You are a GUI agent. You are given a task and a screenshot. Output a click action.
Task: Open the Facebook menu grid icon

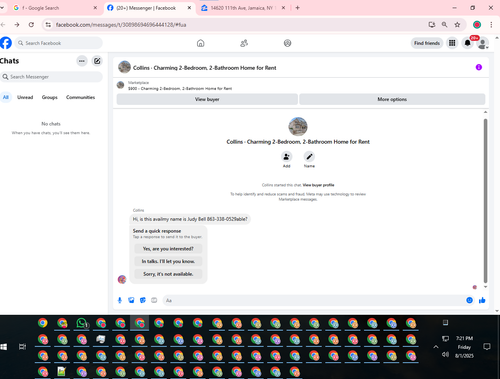coord(452,43)
